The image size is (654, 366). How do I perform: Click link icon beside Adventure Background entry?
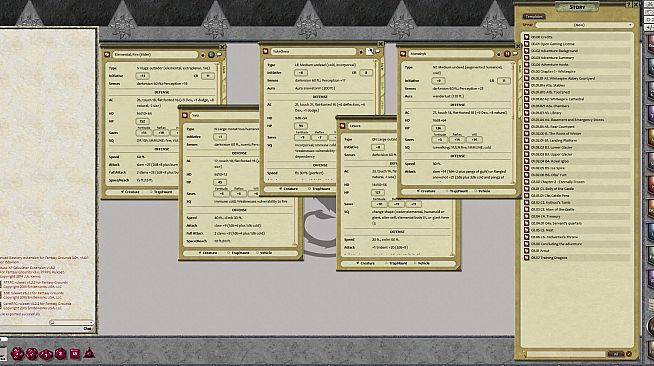[x=526, y=50]
